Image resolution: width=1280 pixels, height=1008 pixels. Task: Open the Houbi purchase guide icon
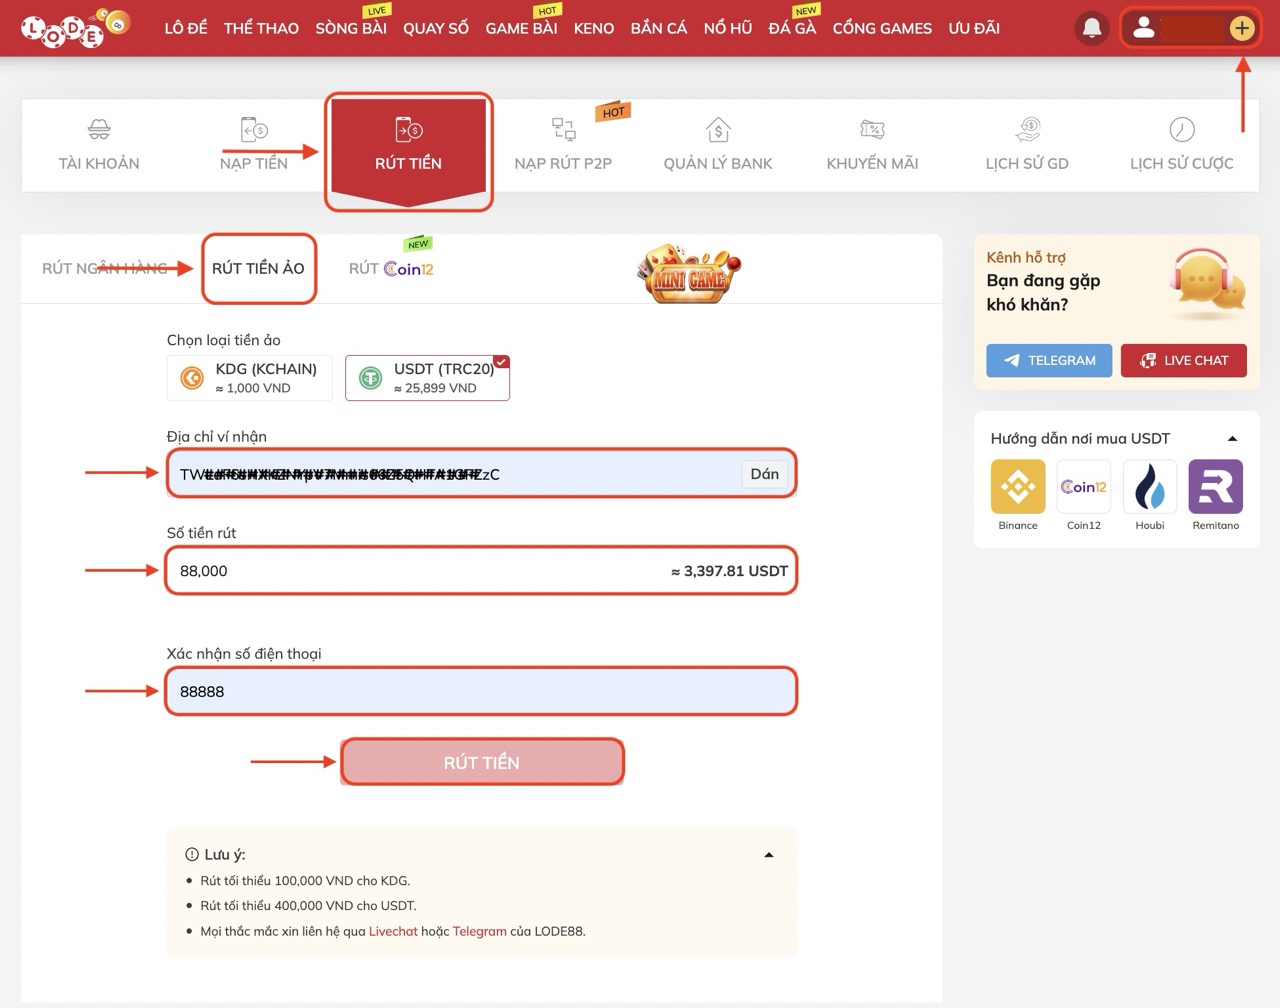click(1149, 487)
